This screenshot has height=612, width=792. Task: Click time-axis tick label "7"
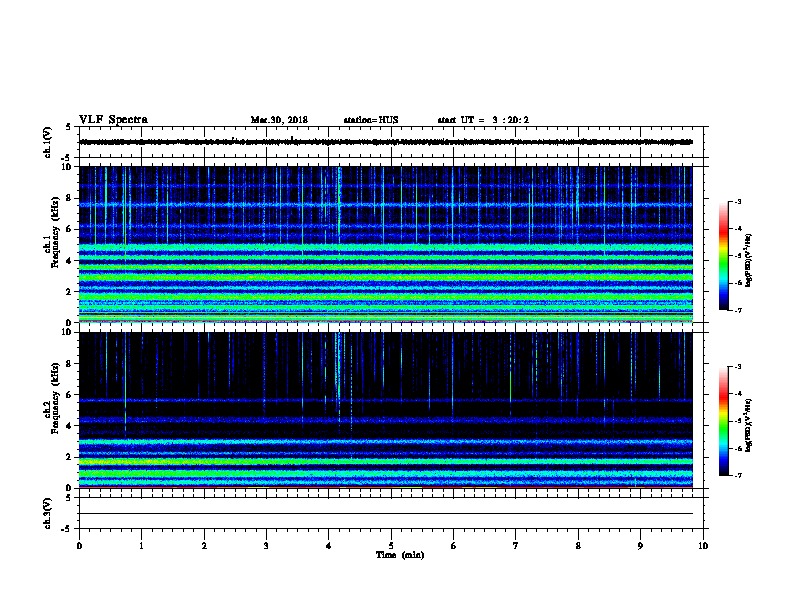pyautogui.click(x=516, y=545)
